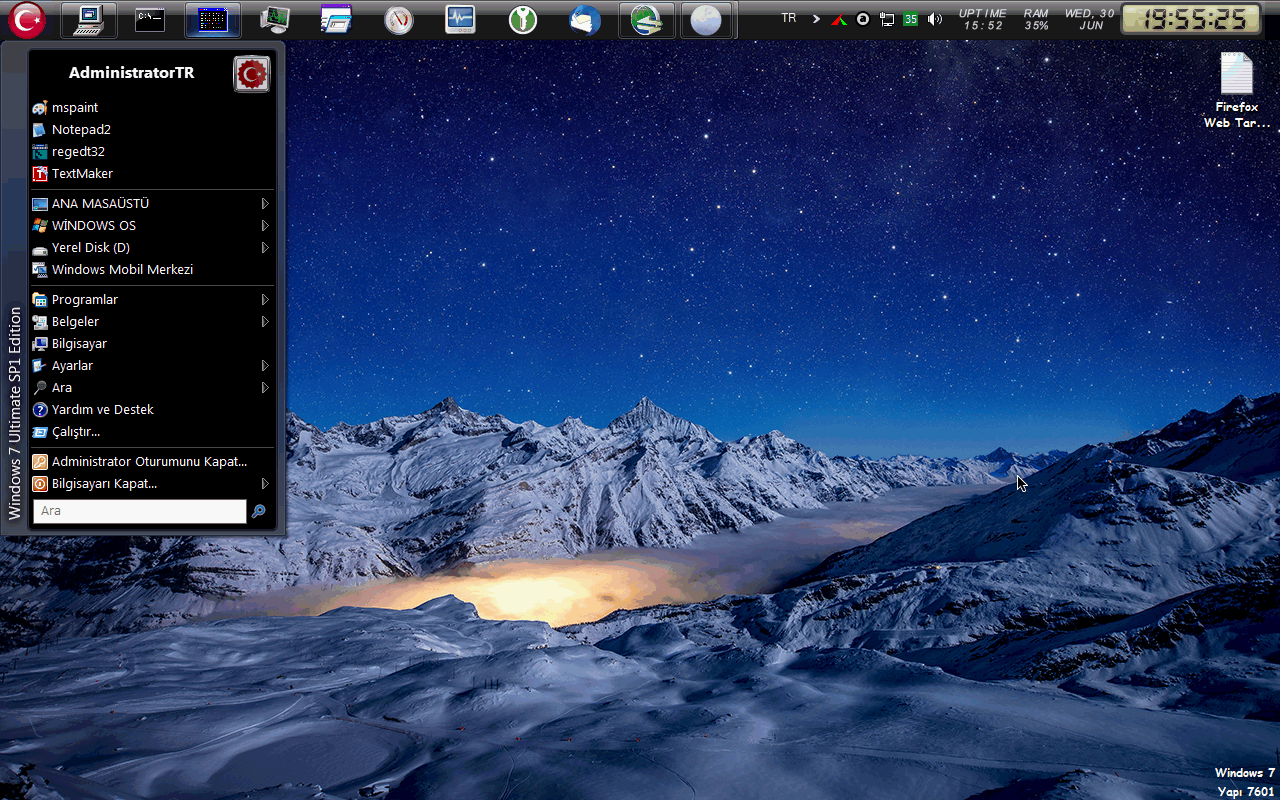Switch the TR keyboard language indicator
Viewport: 1280px width, 800px height.
[789, 18]
